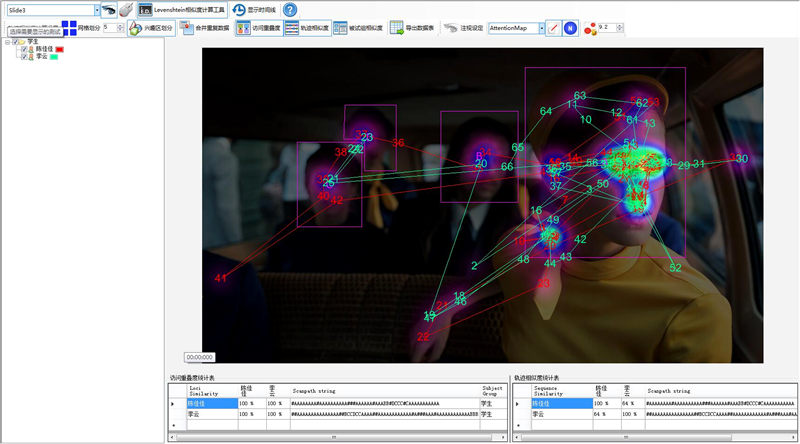Image resolution: width=800 pixels, height=444 pixels.
Task: Toggle the 轨迹相似度 sequence similarity button
Action: coord(307,28)
